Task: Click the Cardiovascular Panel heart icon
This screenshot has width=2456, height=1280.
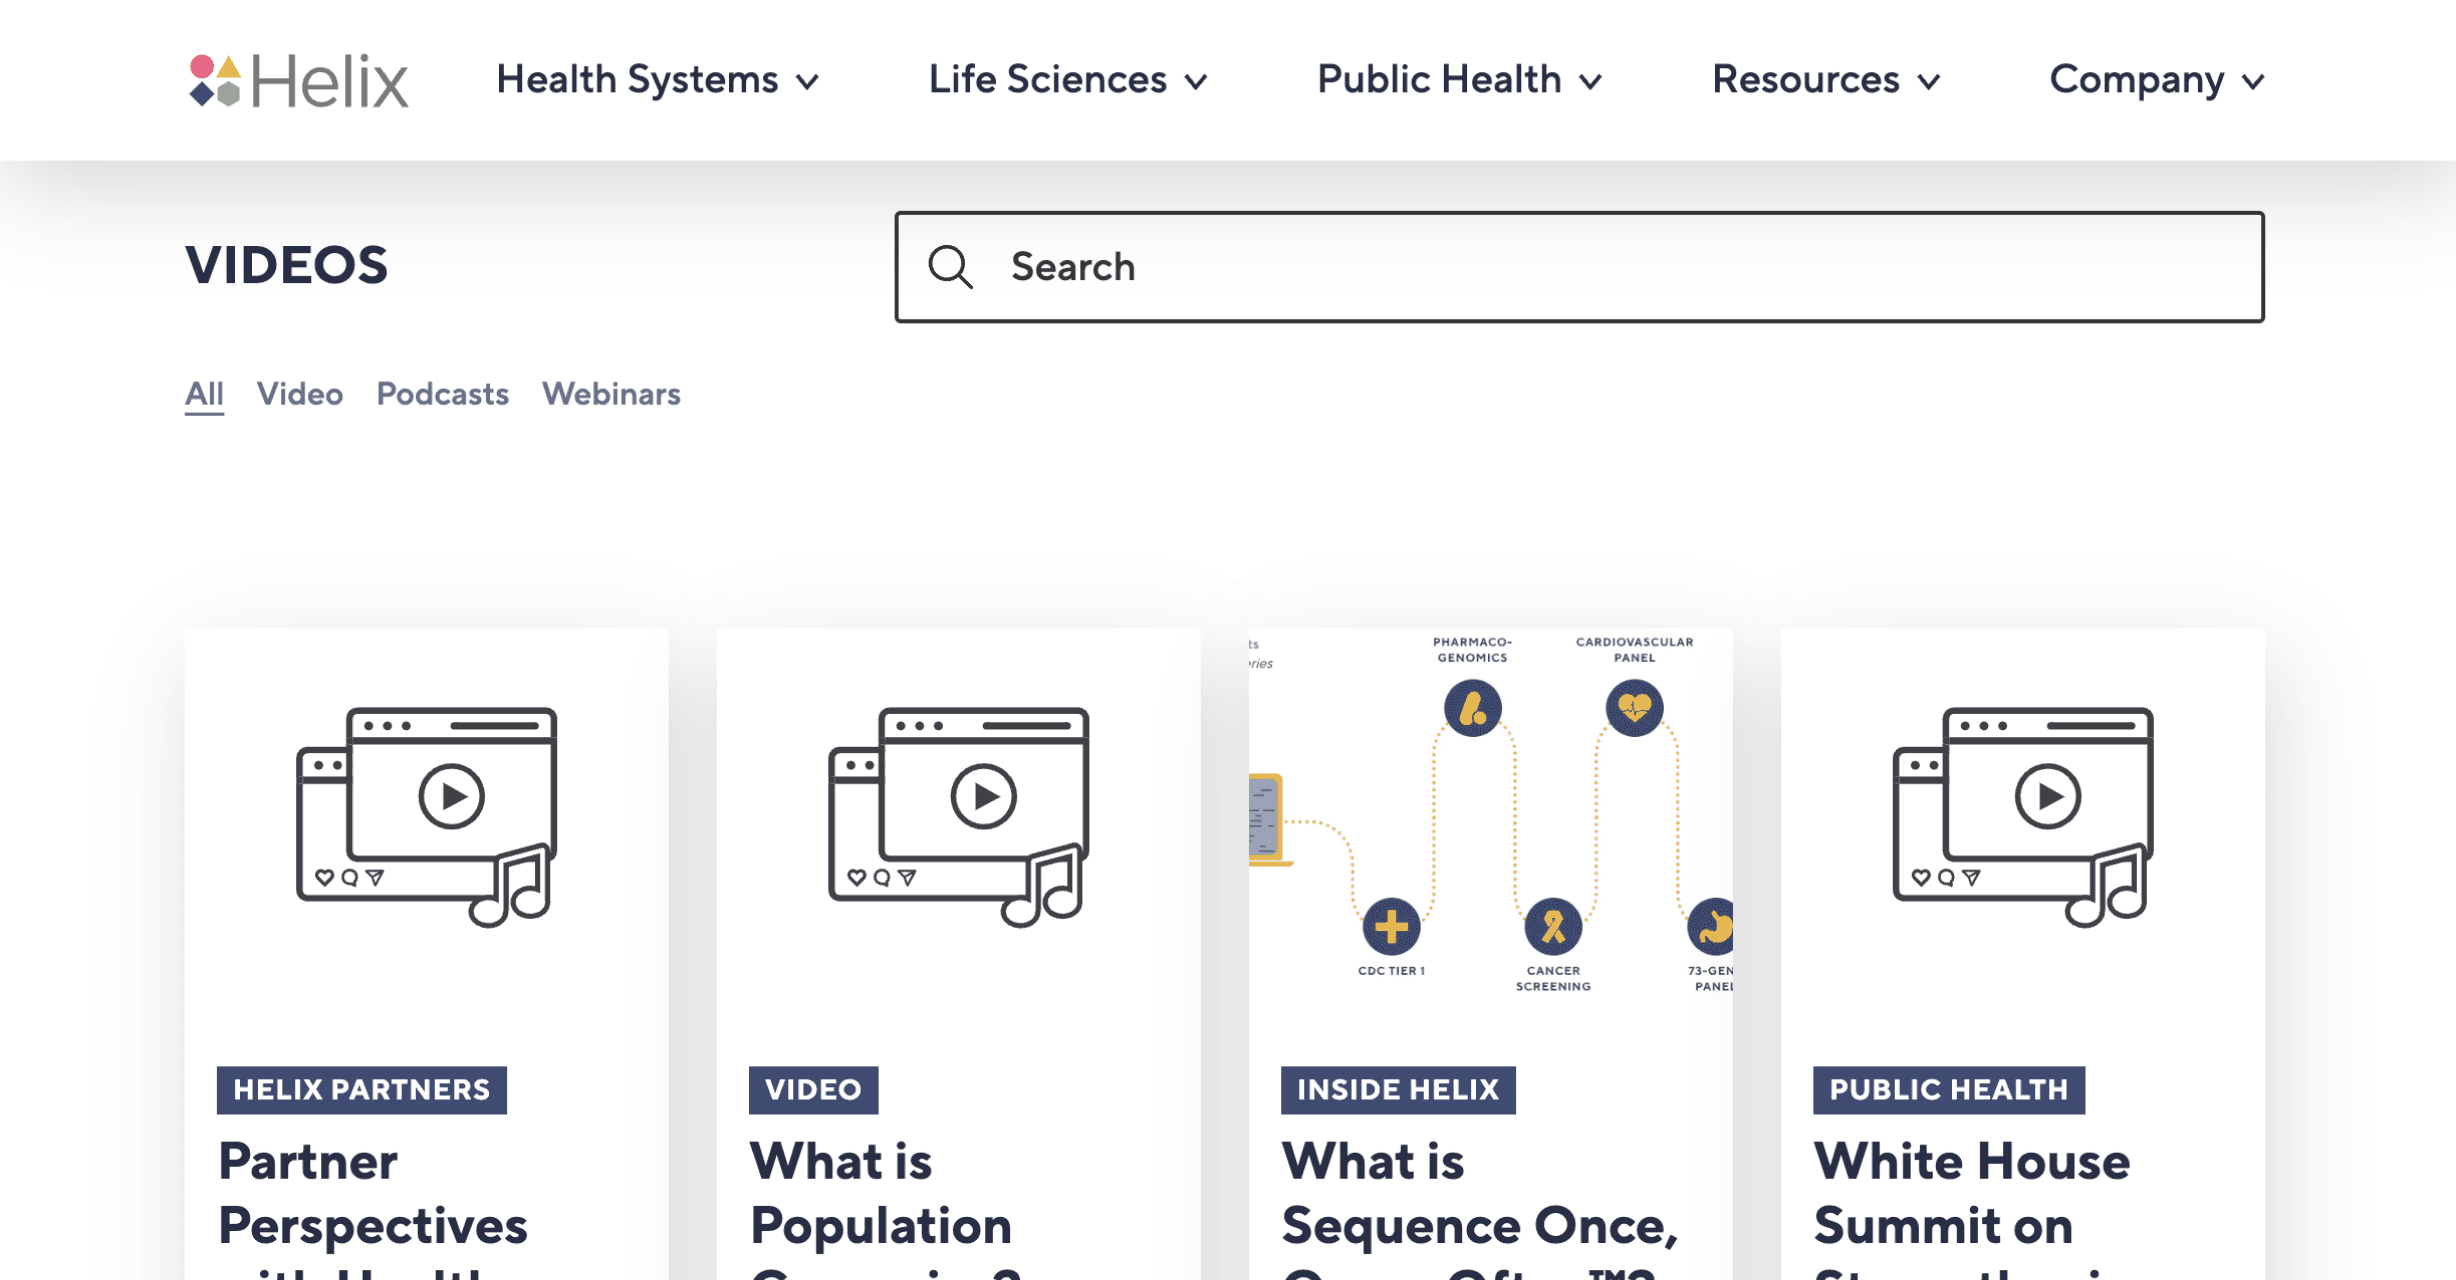Action: tap(1634, 708)
